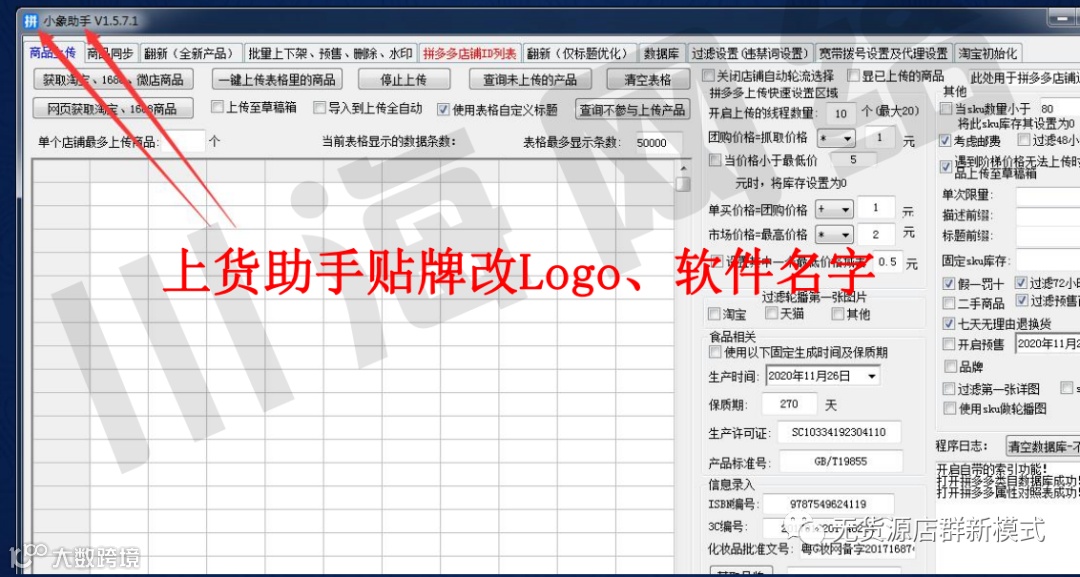The height and width of the screenshot is (577, 1080).
Task: Click minimum price field showing 5
Action: click(x=853, y=160)
